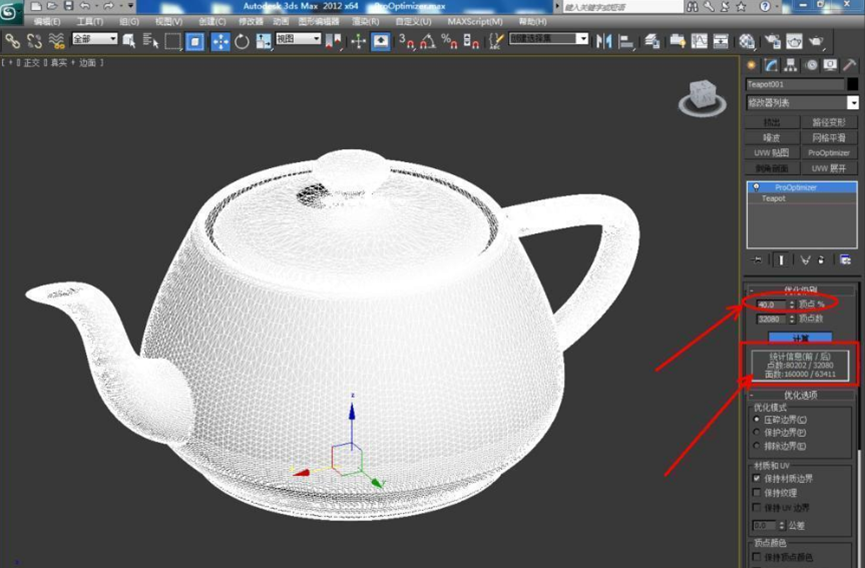865x568 pixels.
Task: Switch to the Create command panel tab
Action: (751, 65)
